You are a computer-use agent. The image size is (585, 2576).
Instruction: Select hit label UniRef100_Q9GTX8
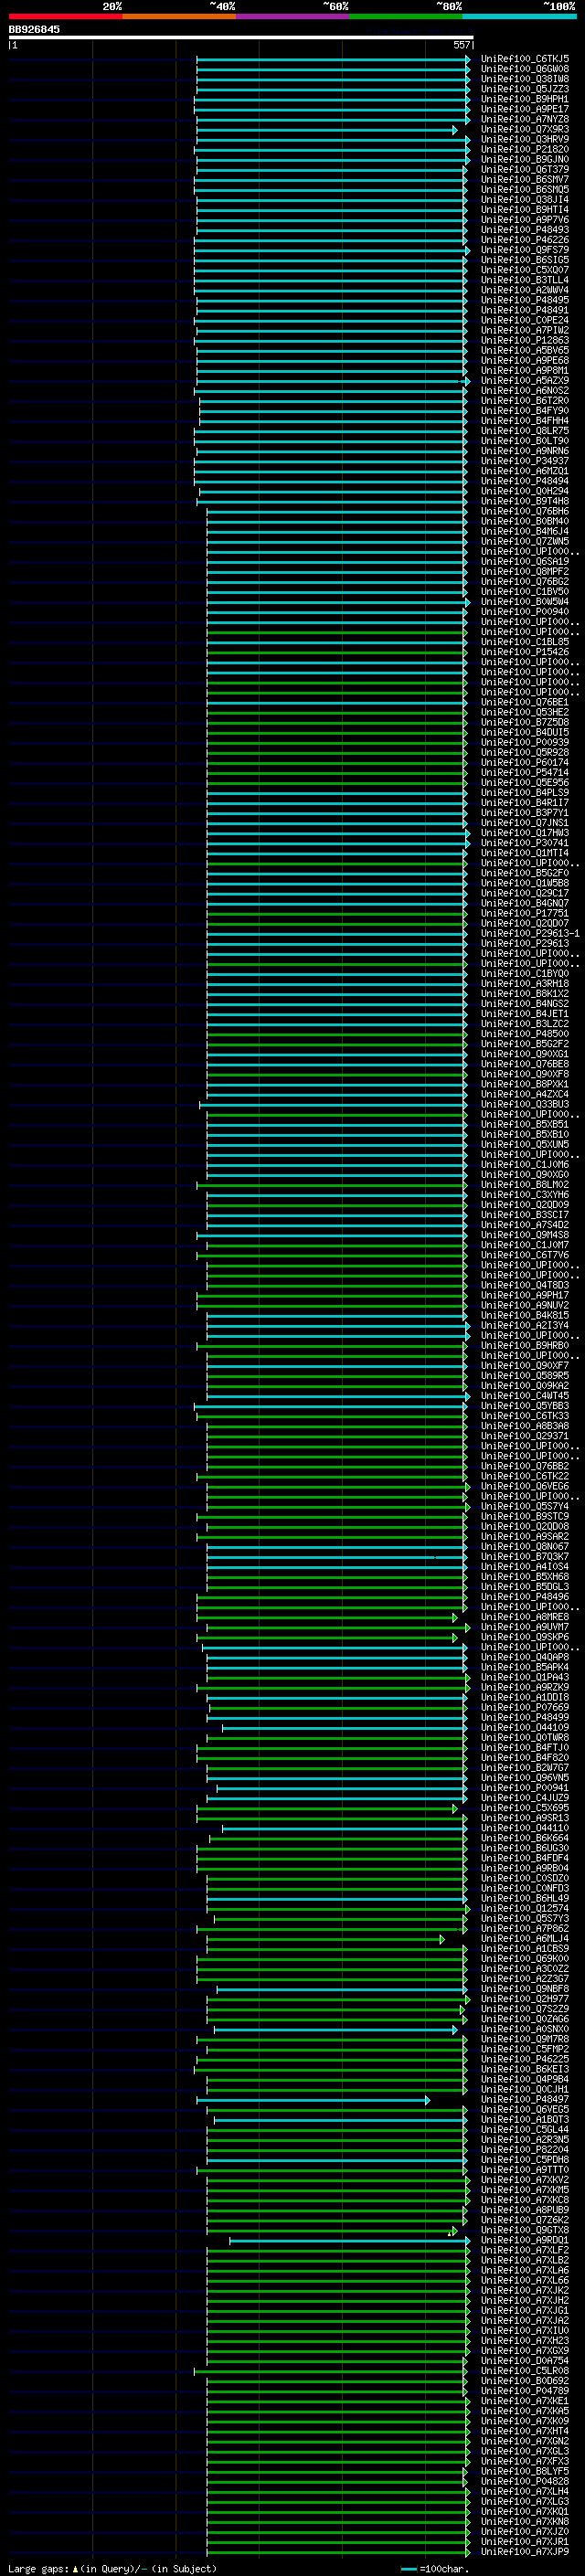coord(524,2229)
